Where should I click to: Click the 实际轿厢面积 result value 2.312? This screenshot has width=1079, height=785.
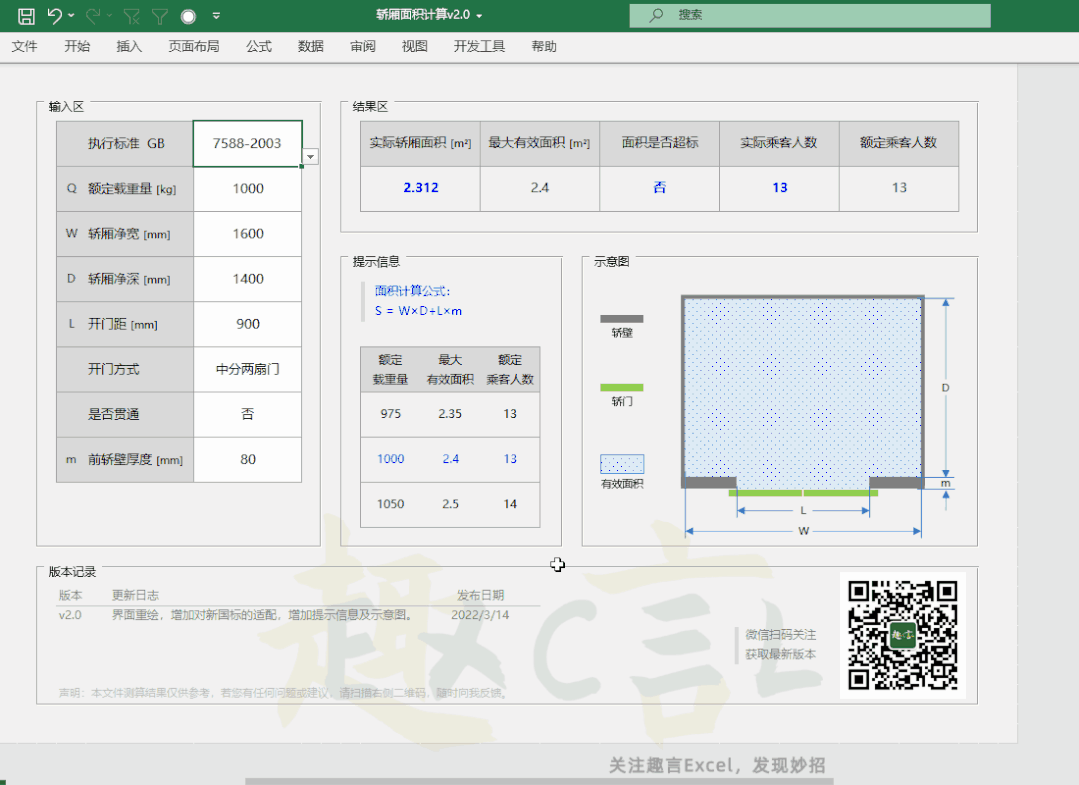[x=420, y=188]
